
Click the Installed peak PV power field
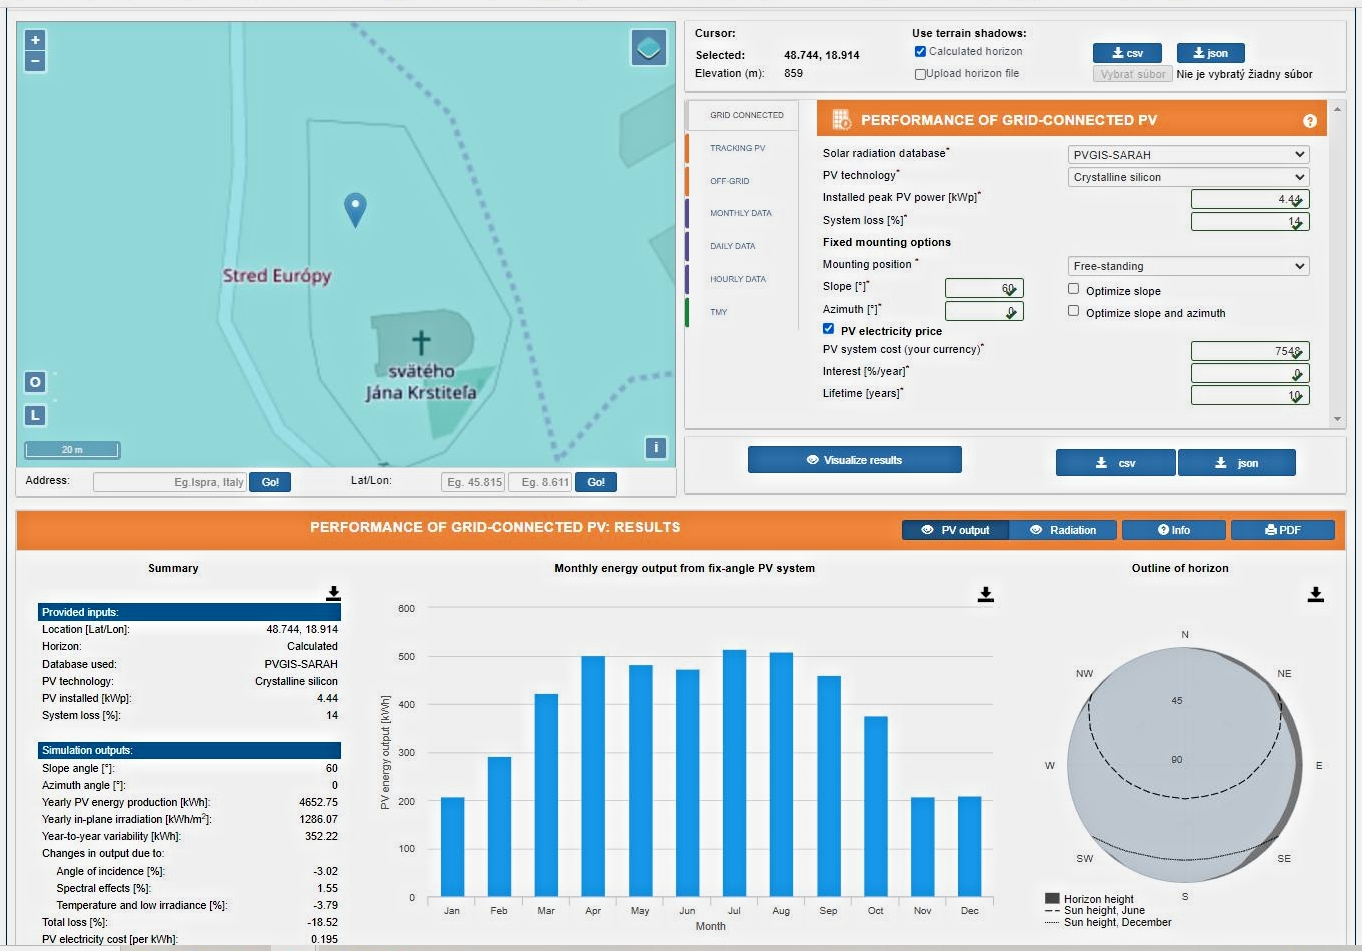click(1250, 199)
